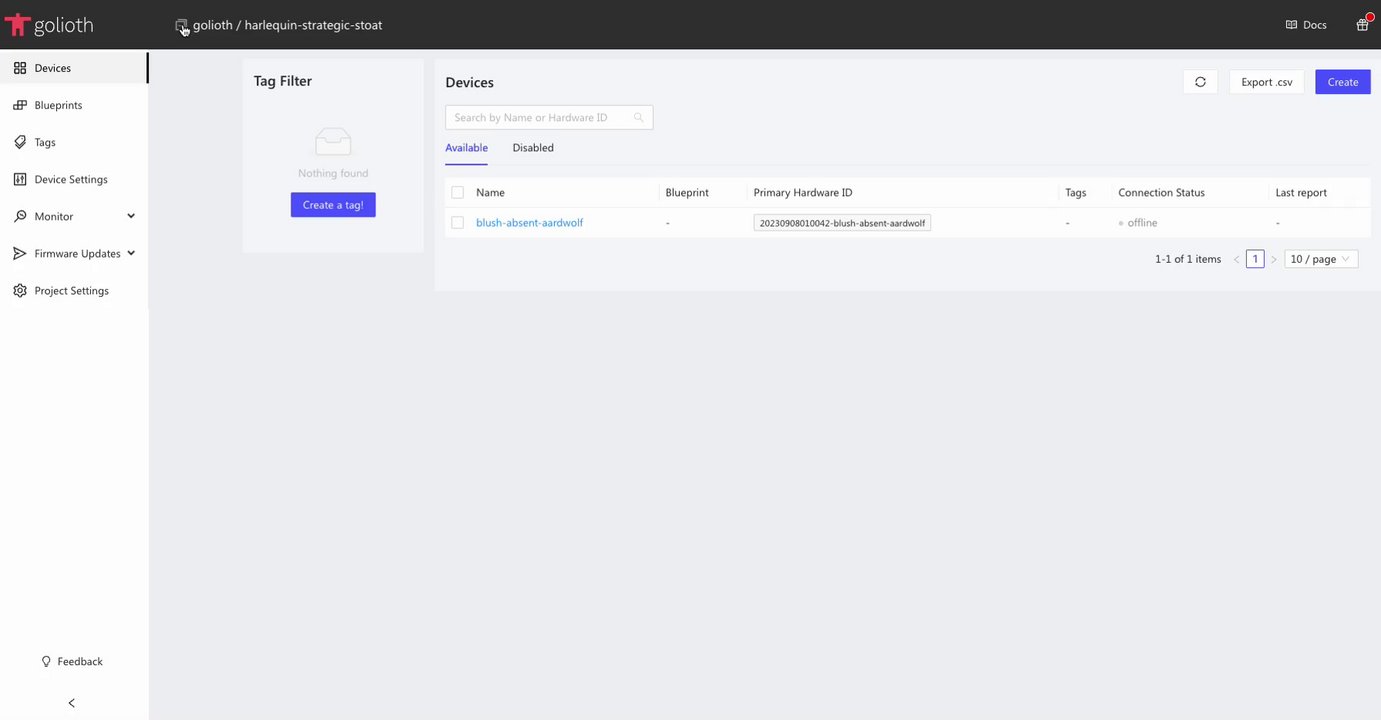
Task: Click the Create a tag! button
Action: 333,205
